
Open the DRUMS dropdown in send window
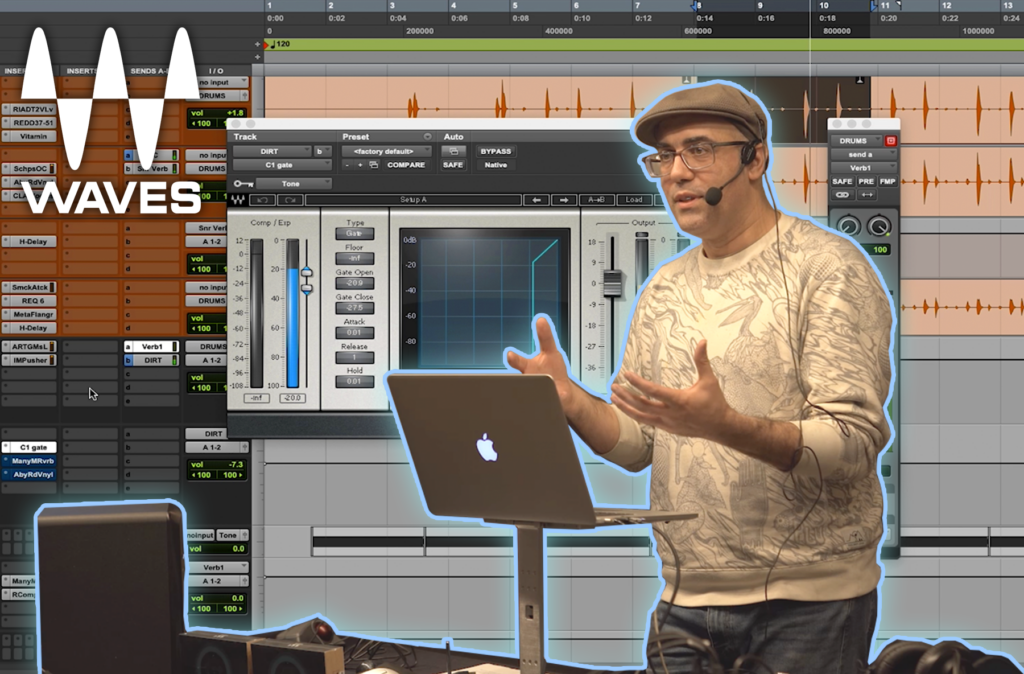click(x=856, y=140)
